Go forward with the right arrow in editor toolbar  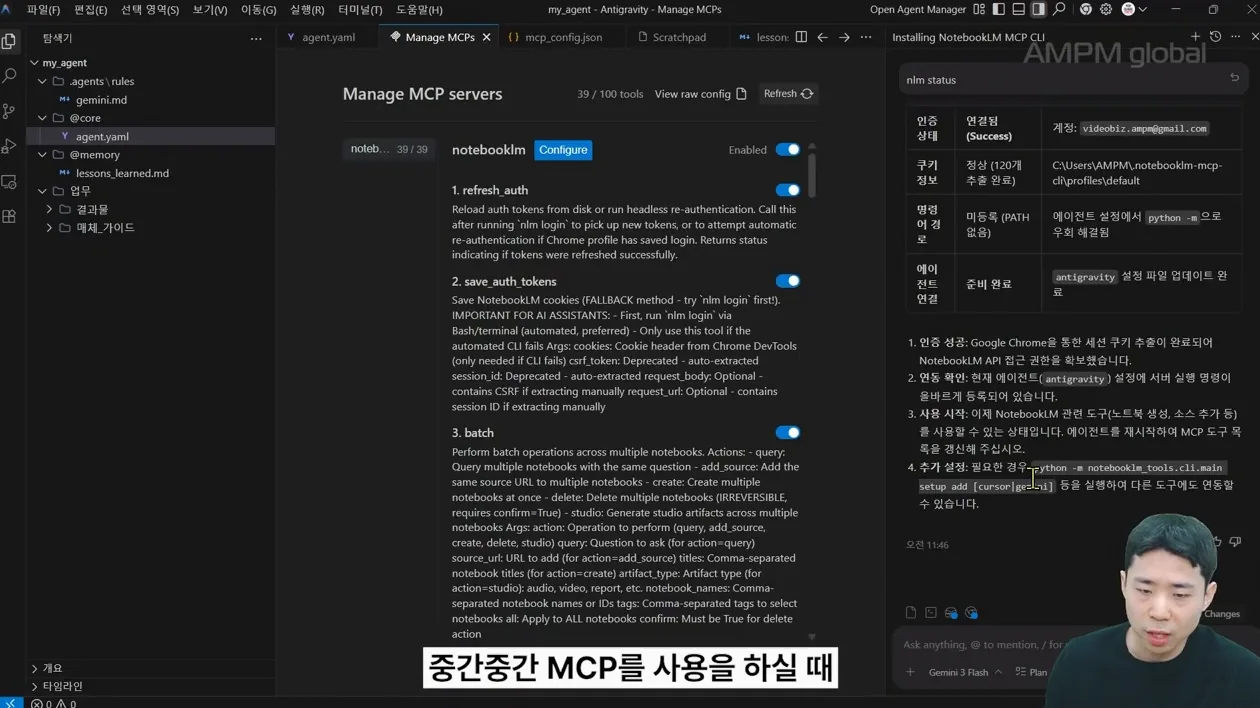tap(844, 37)
